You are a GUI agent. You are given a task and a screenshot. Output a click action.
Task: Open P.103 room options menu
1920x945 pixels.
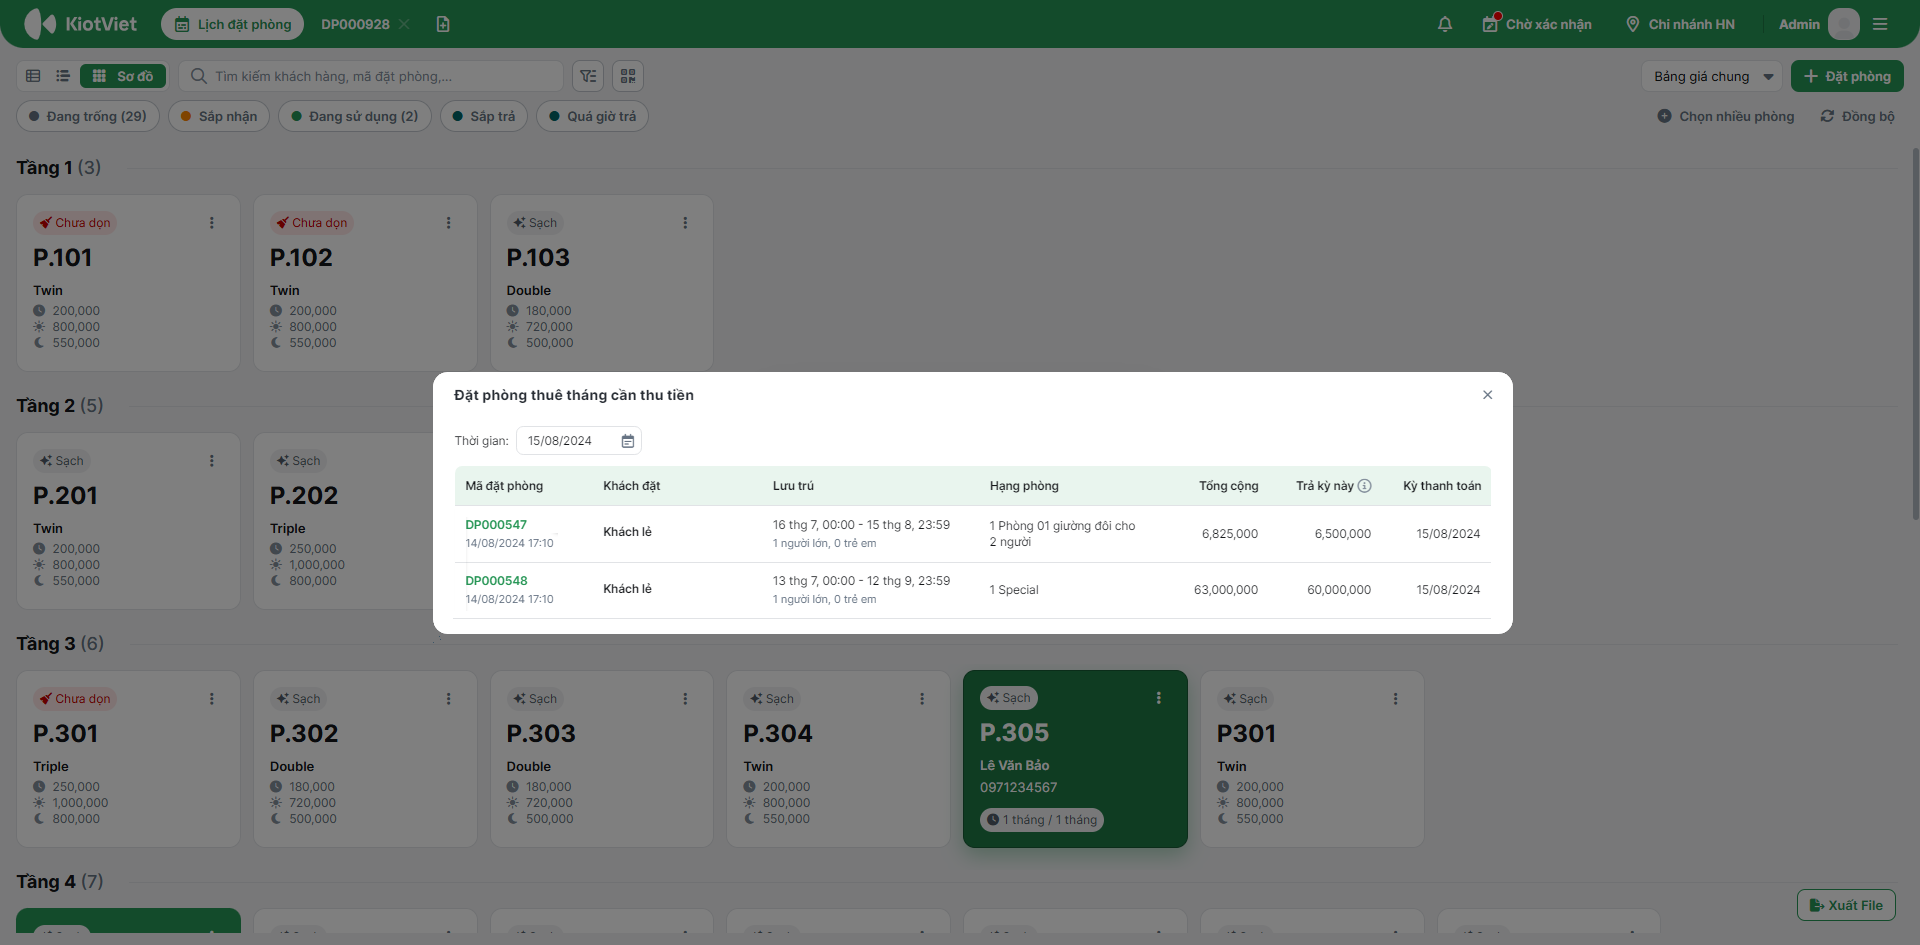pos(685,223)
